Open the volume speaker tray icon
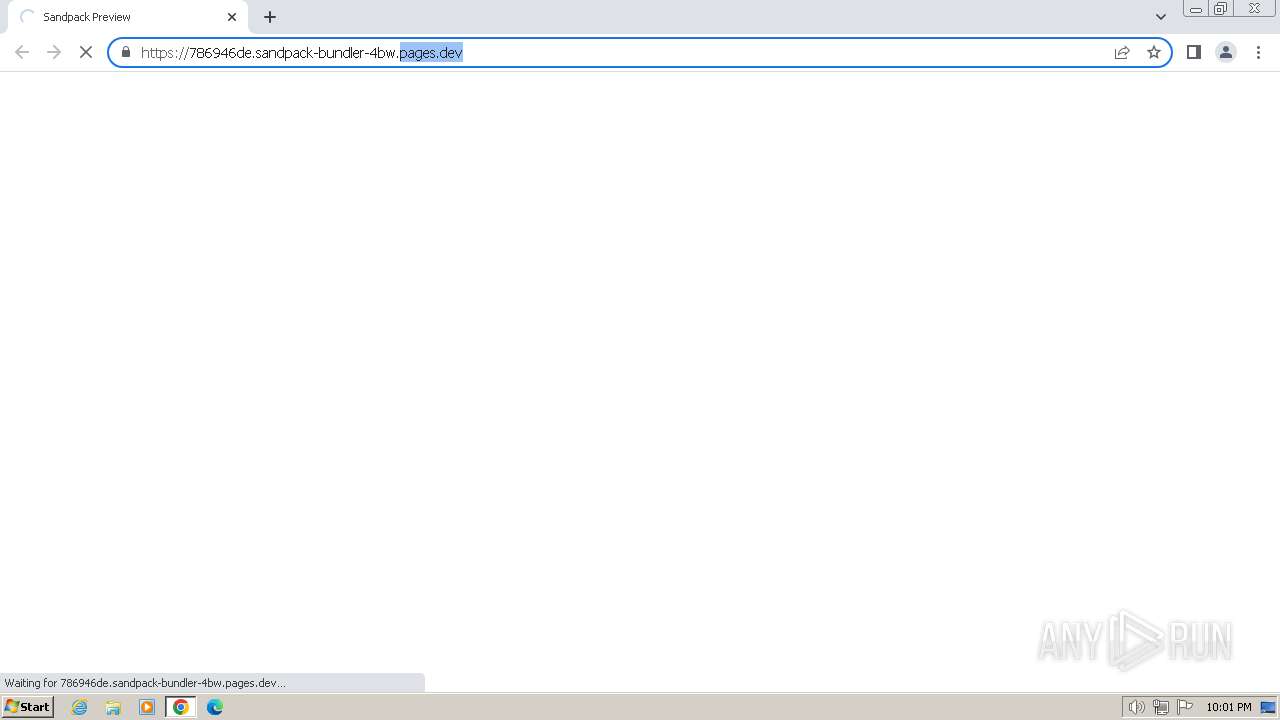Screen dimensions: 1280x720 (x=1136, y=707)
